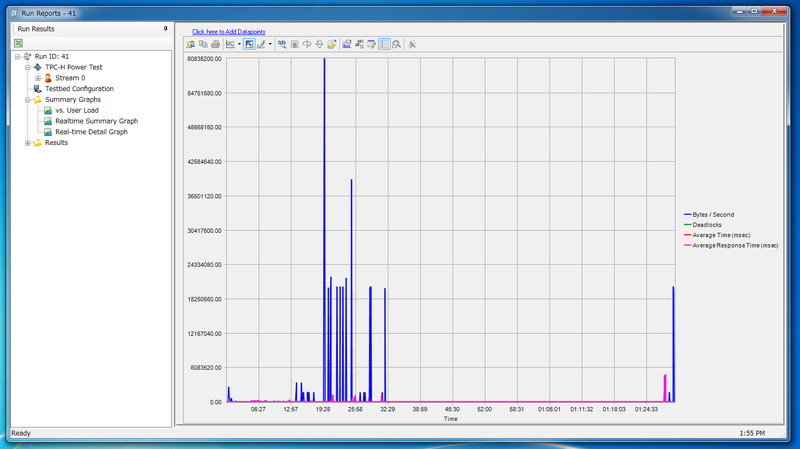Click the copy graph toolbar icon

(203, 44)
